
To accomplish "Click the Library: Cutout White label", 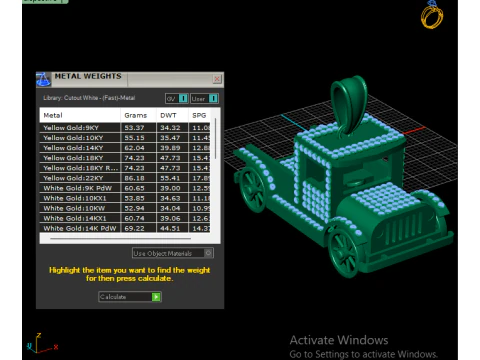I will (89, 98).
